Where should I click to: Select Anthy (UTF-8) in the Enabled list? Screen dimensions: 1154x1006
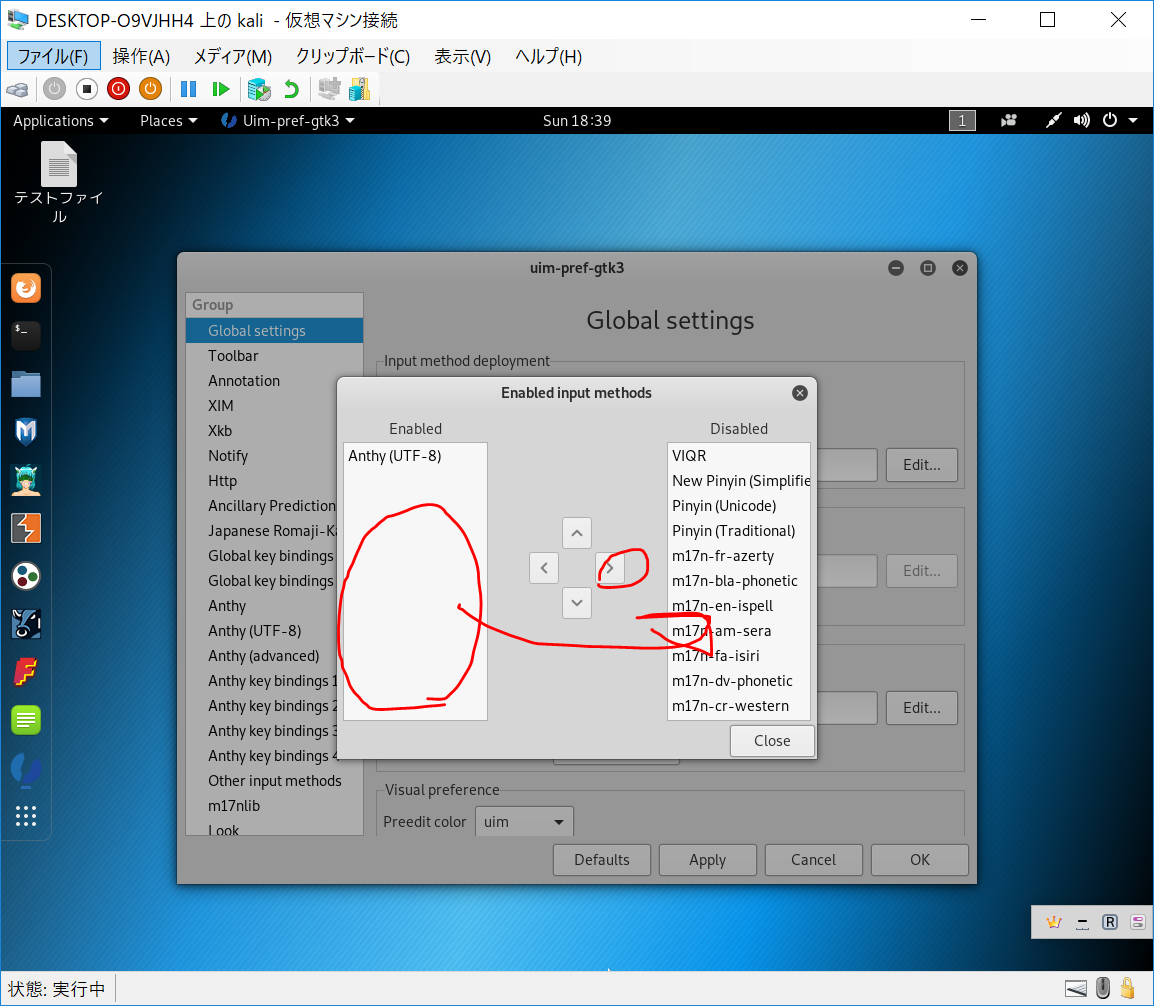[x=395, y=456]
